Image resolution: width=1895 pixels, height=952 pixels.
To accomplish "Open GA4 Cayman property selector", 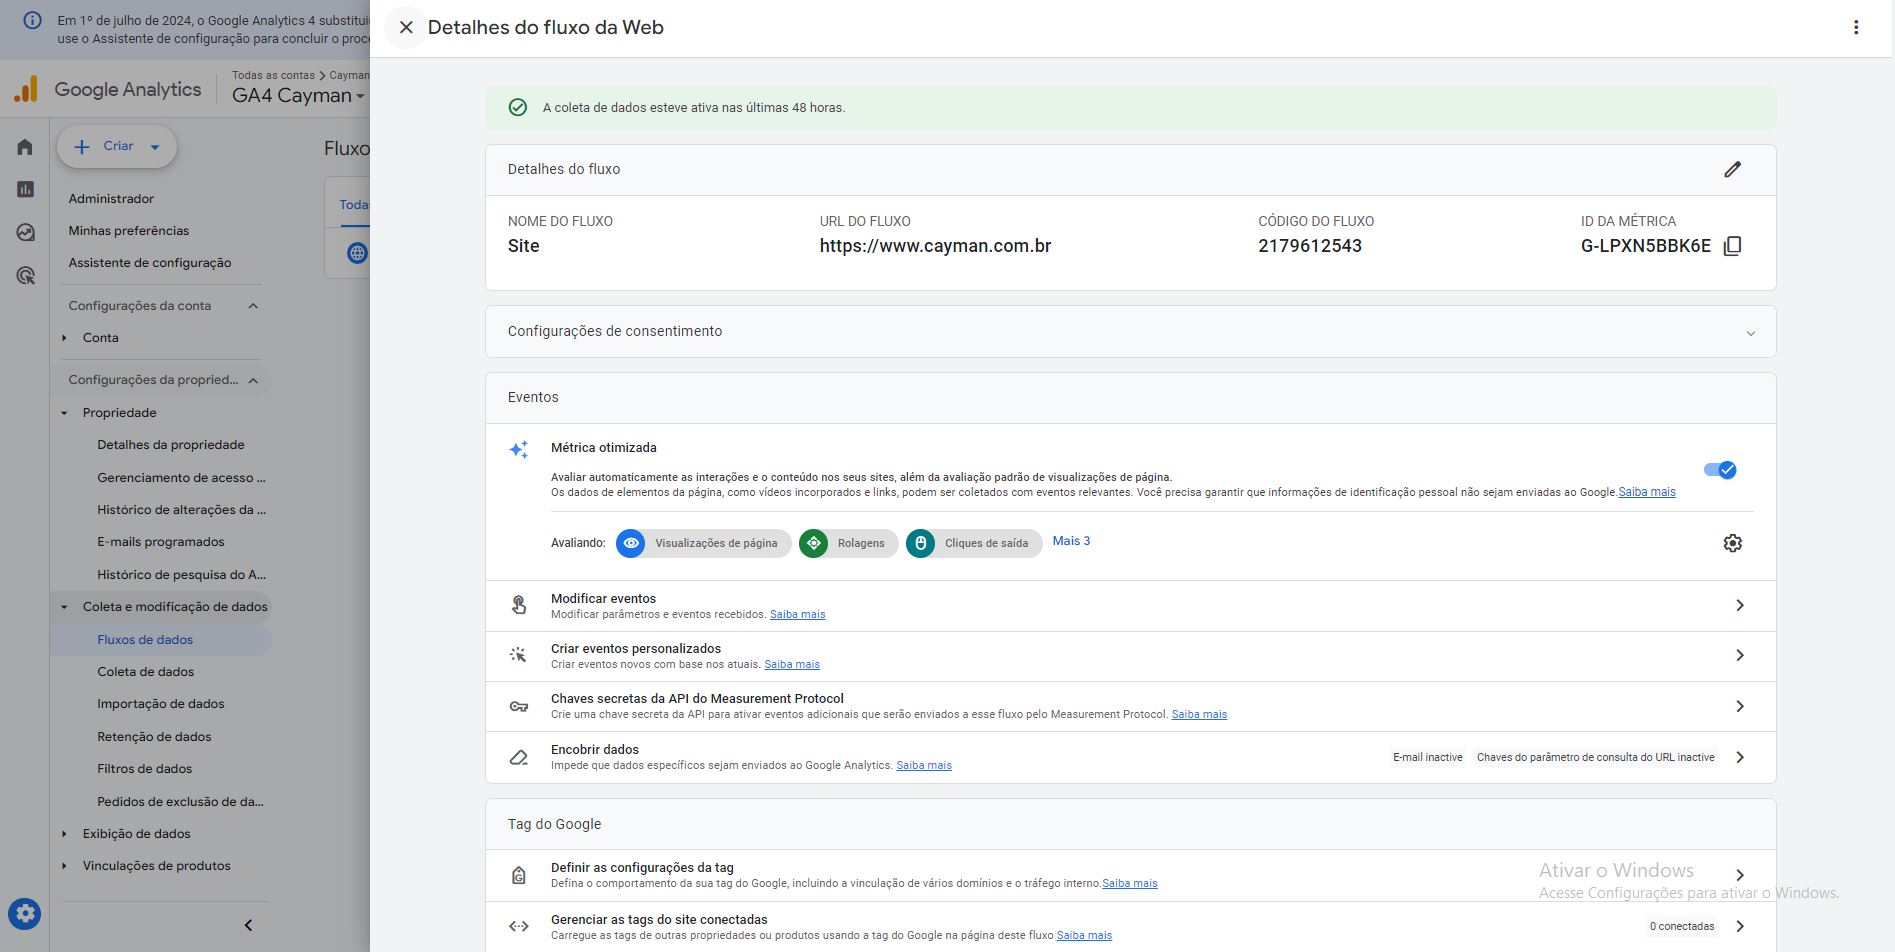I will 298,96.
